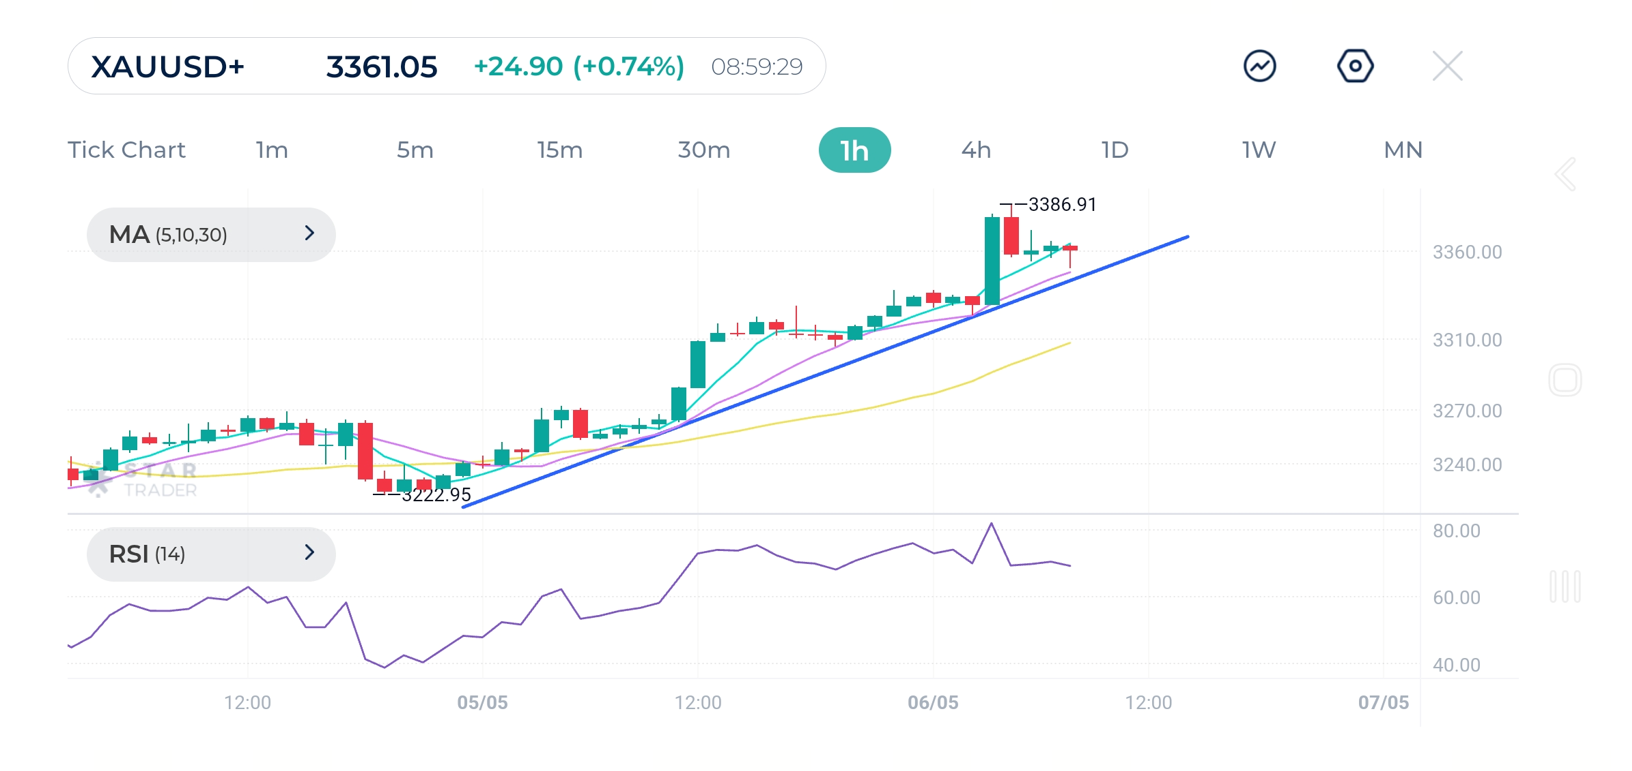
Task: Click the faded three vertical bars icon
Action: pos(1565,586)
